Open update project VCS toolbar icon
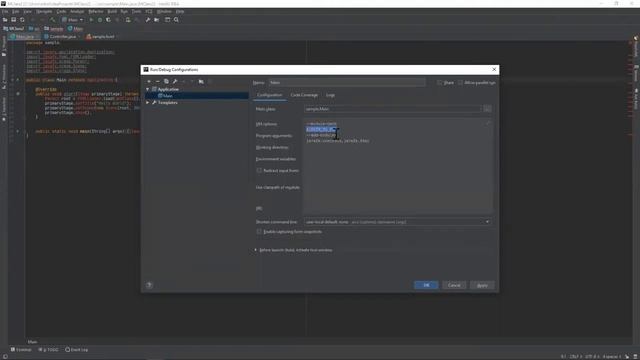The width and height of the screenshot is (640, 360). (128, 20)
